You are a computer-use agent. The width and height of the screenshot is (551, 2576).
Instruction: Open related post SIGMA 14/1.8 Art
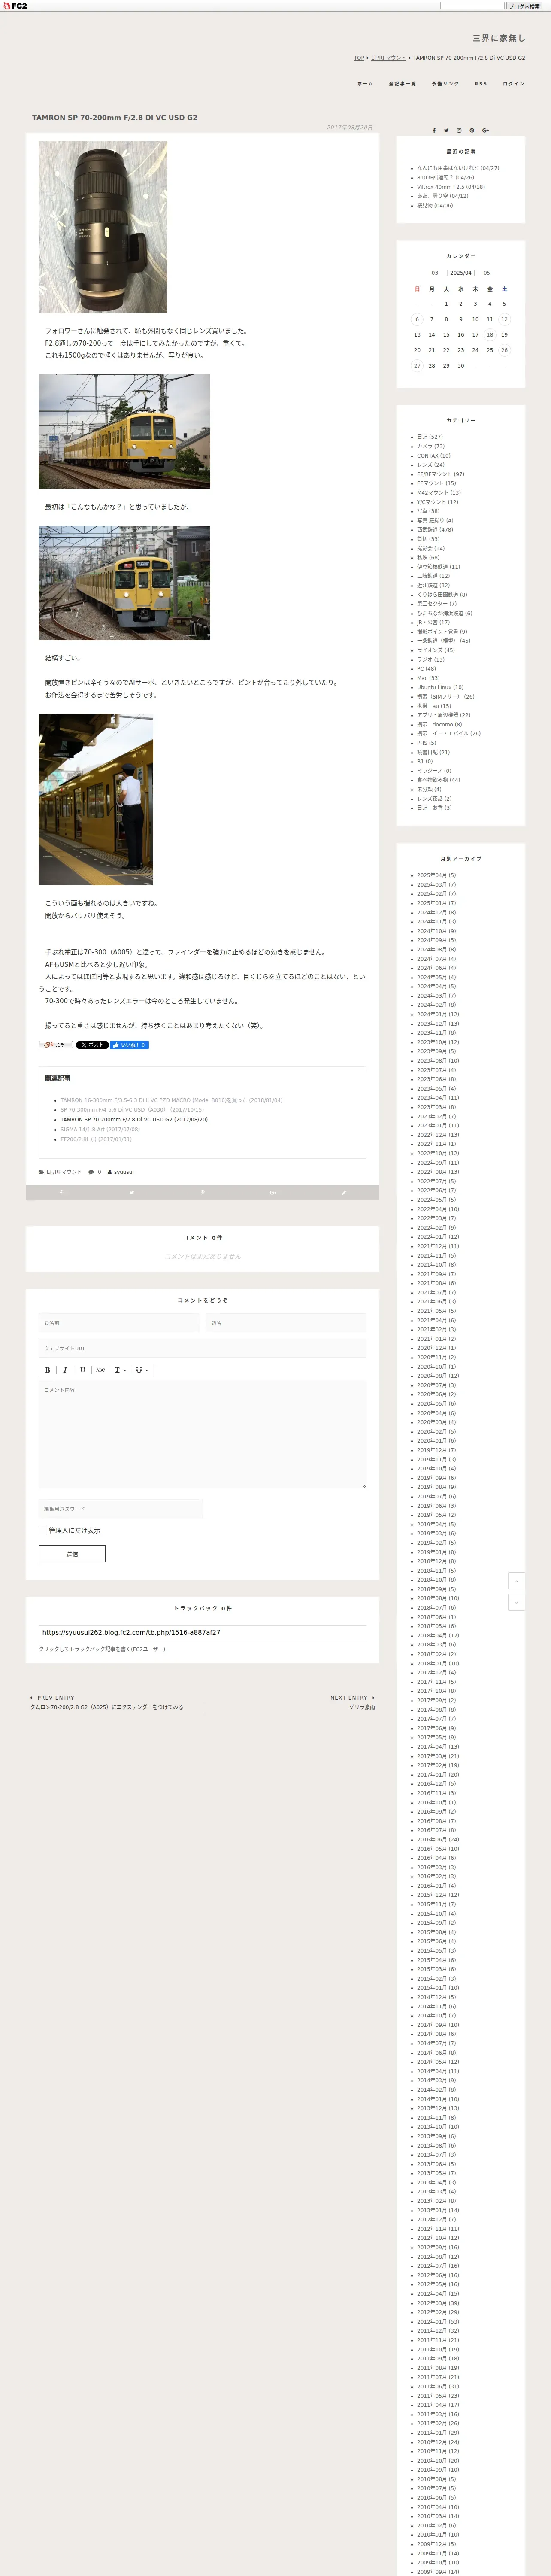coord(100,1129)
